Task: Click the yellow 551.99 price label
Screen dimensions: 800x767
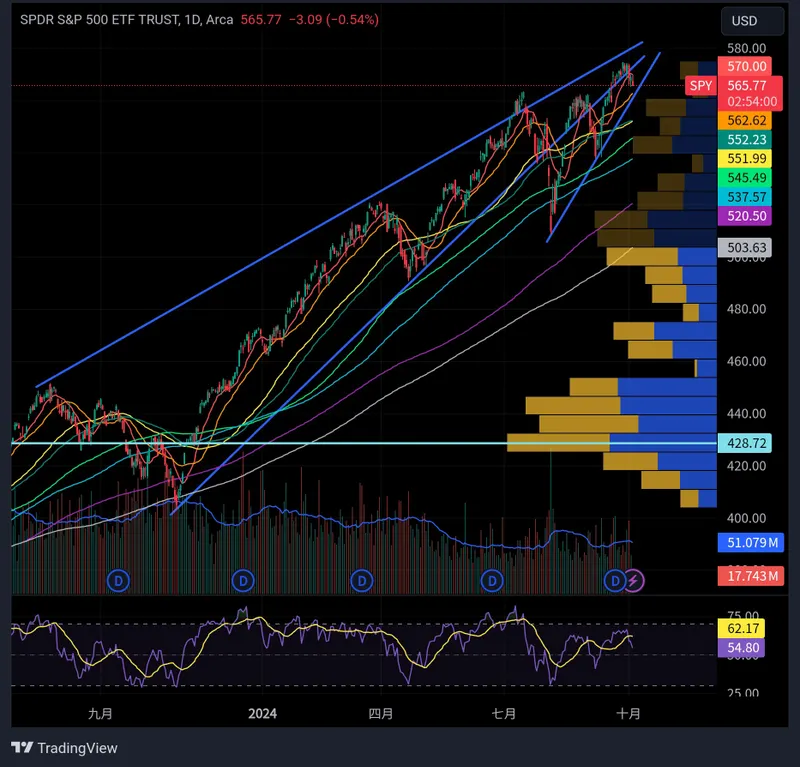Action: pyautogui.click(x=745, y=159)
